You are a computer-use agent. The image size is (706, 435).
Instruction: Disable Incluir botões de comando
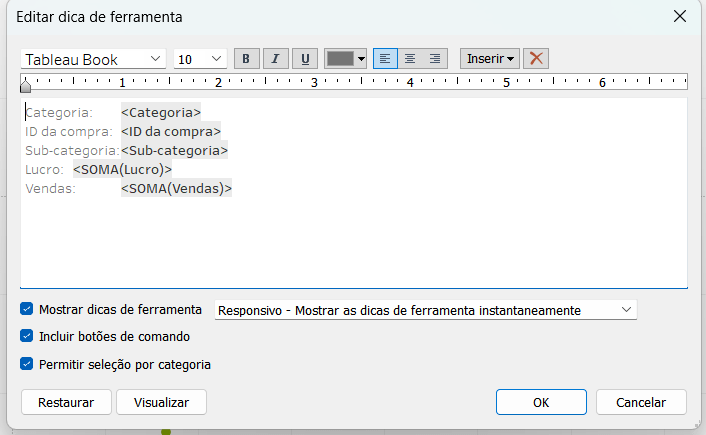27,337
